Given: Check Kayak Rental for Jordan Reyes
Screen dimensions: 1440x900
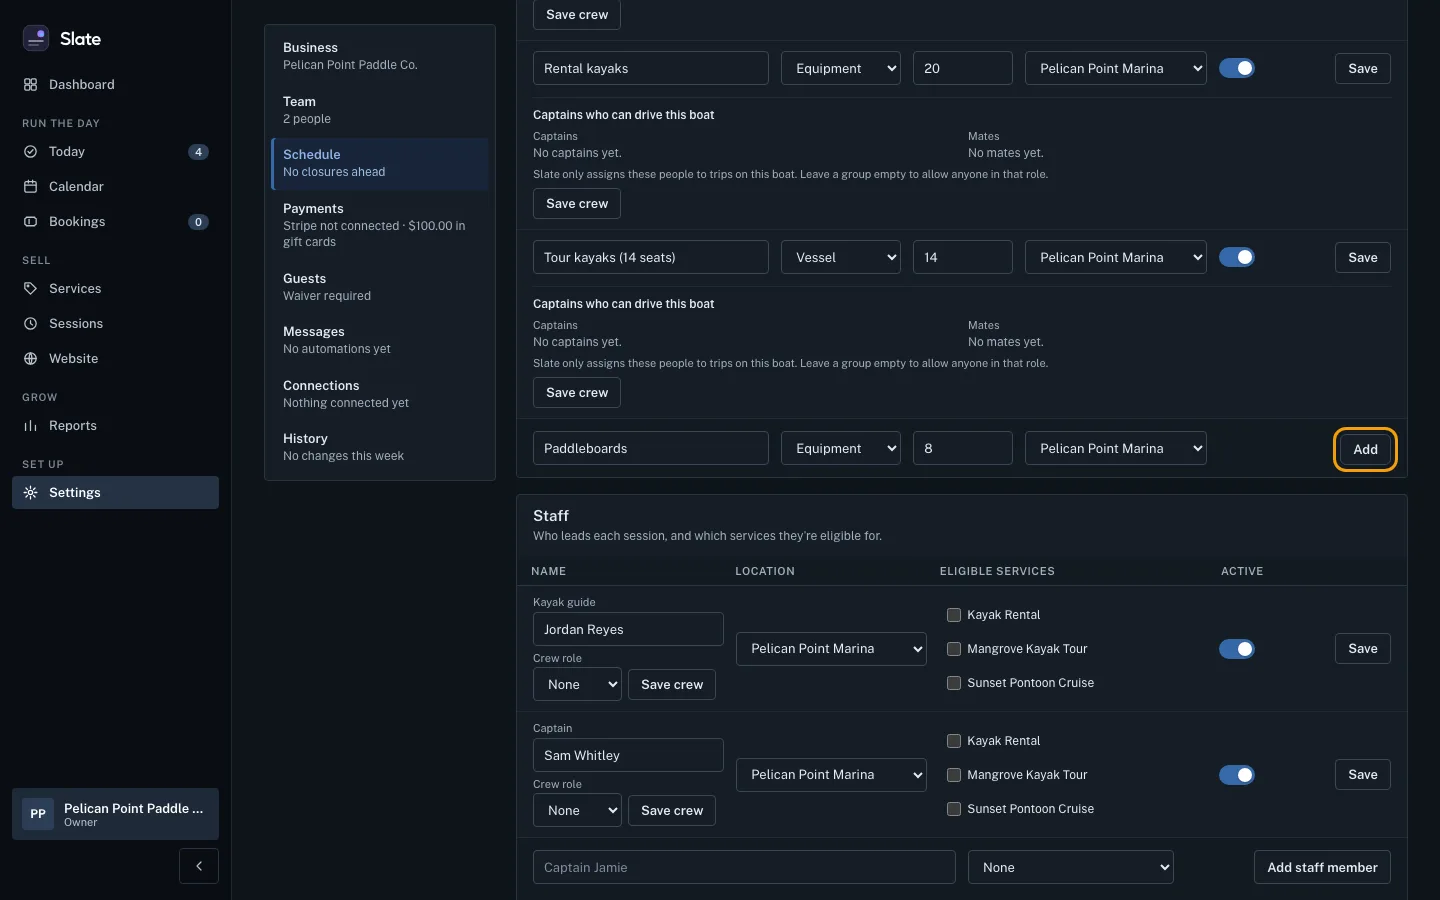Looking at the screenshot, I should [954, 615].
